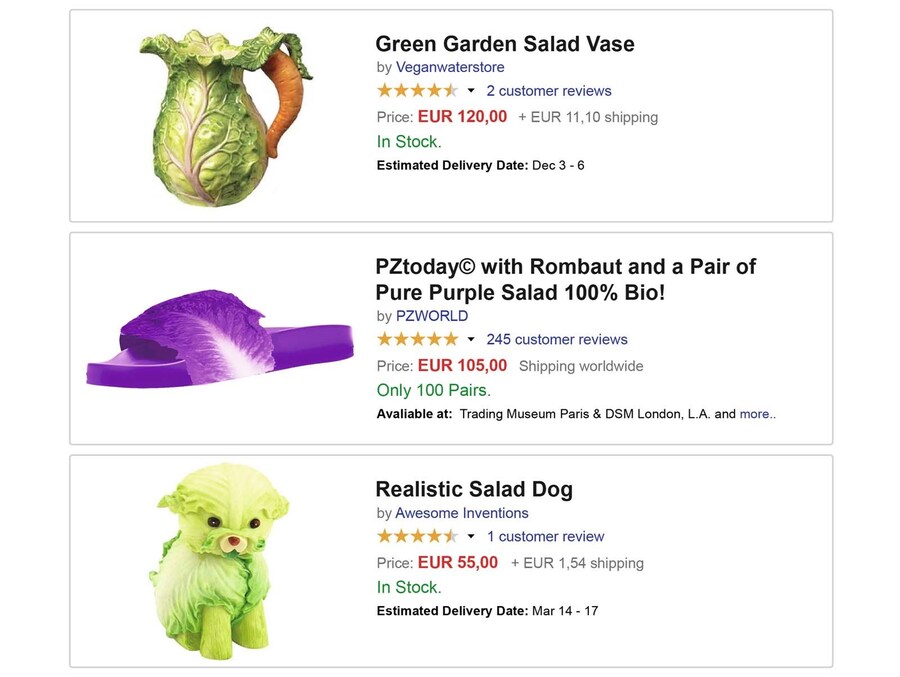Image resolution: width=900 pixels, height=677 pixels.
Task: Open the PZtoday Rombaut Pure Purple Salad title
Action: tap(565, 279)
